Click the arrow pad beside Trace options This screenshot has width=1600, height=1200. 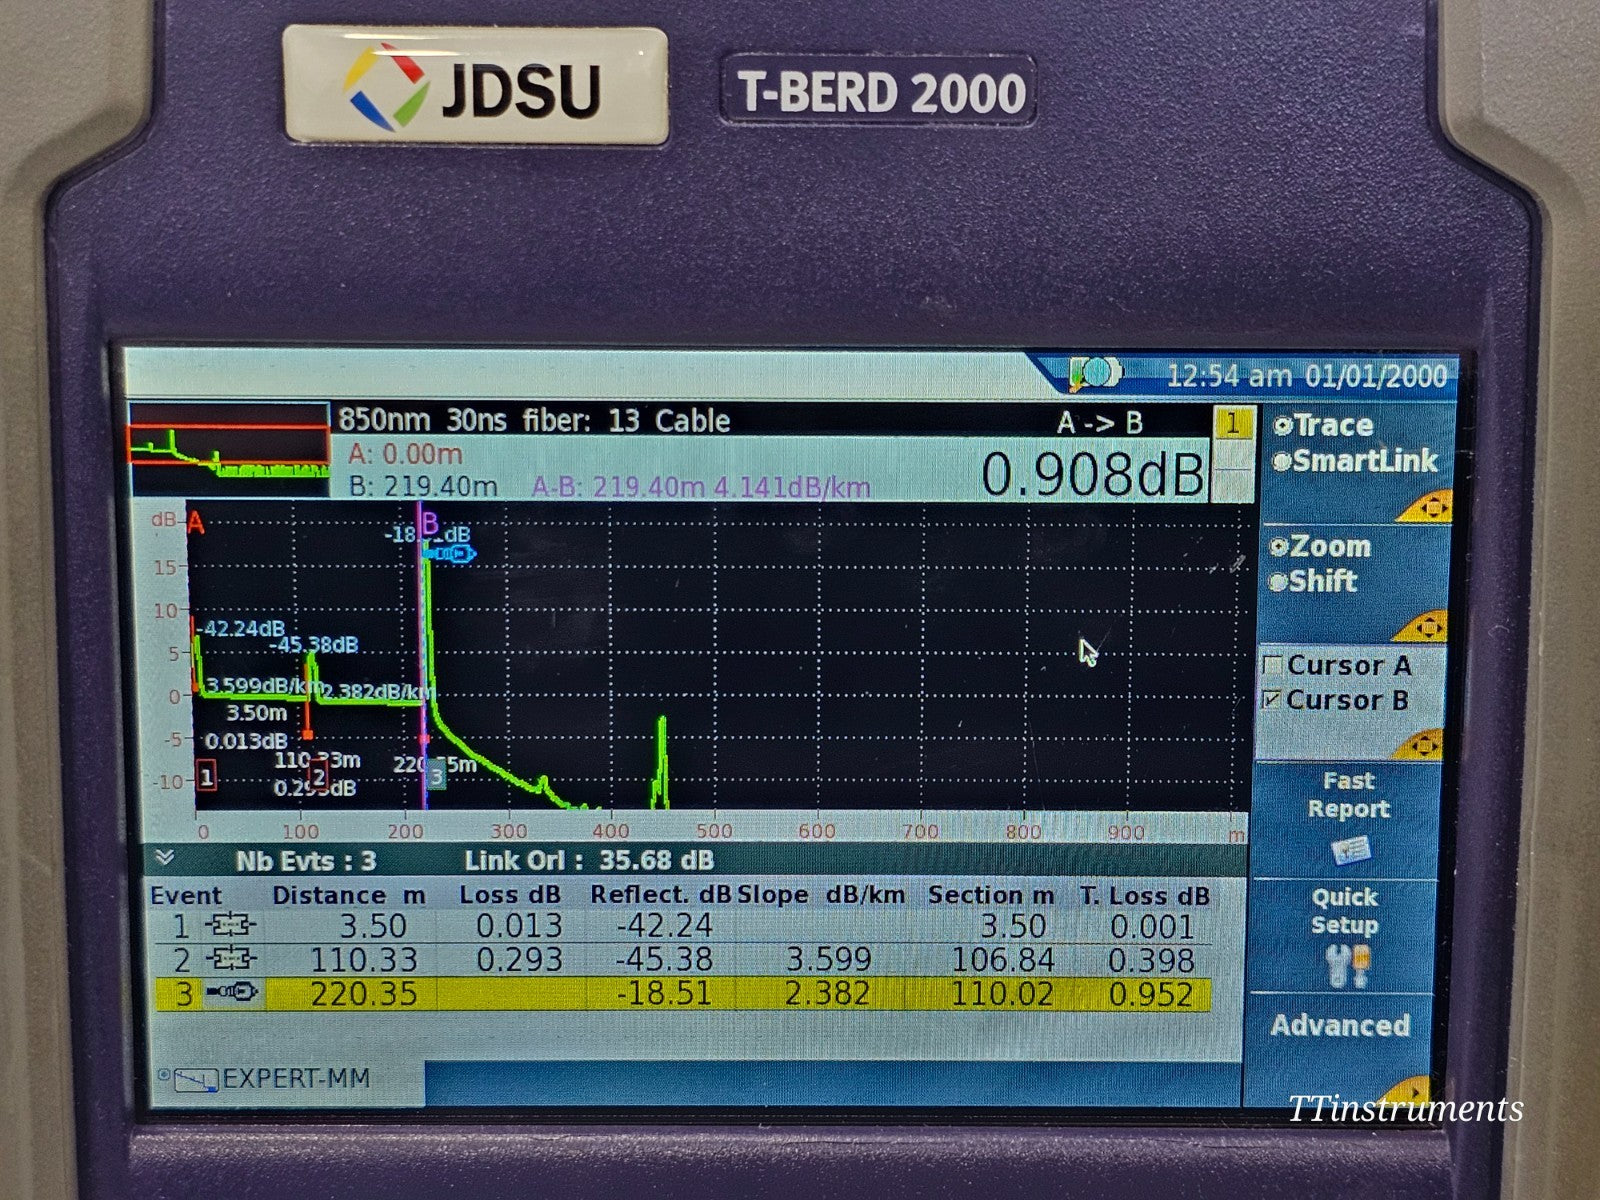[x=1432, y=505]
